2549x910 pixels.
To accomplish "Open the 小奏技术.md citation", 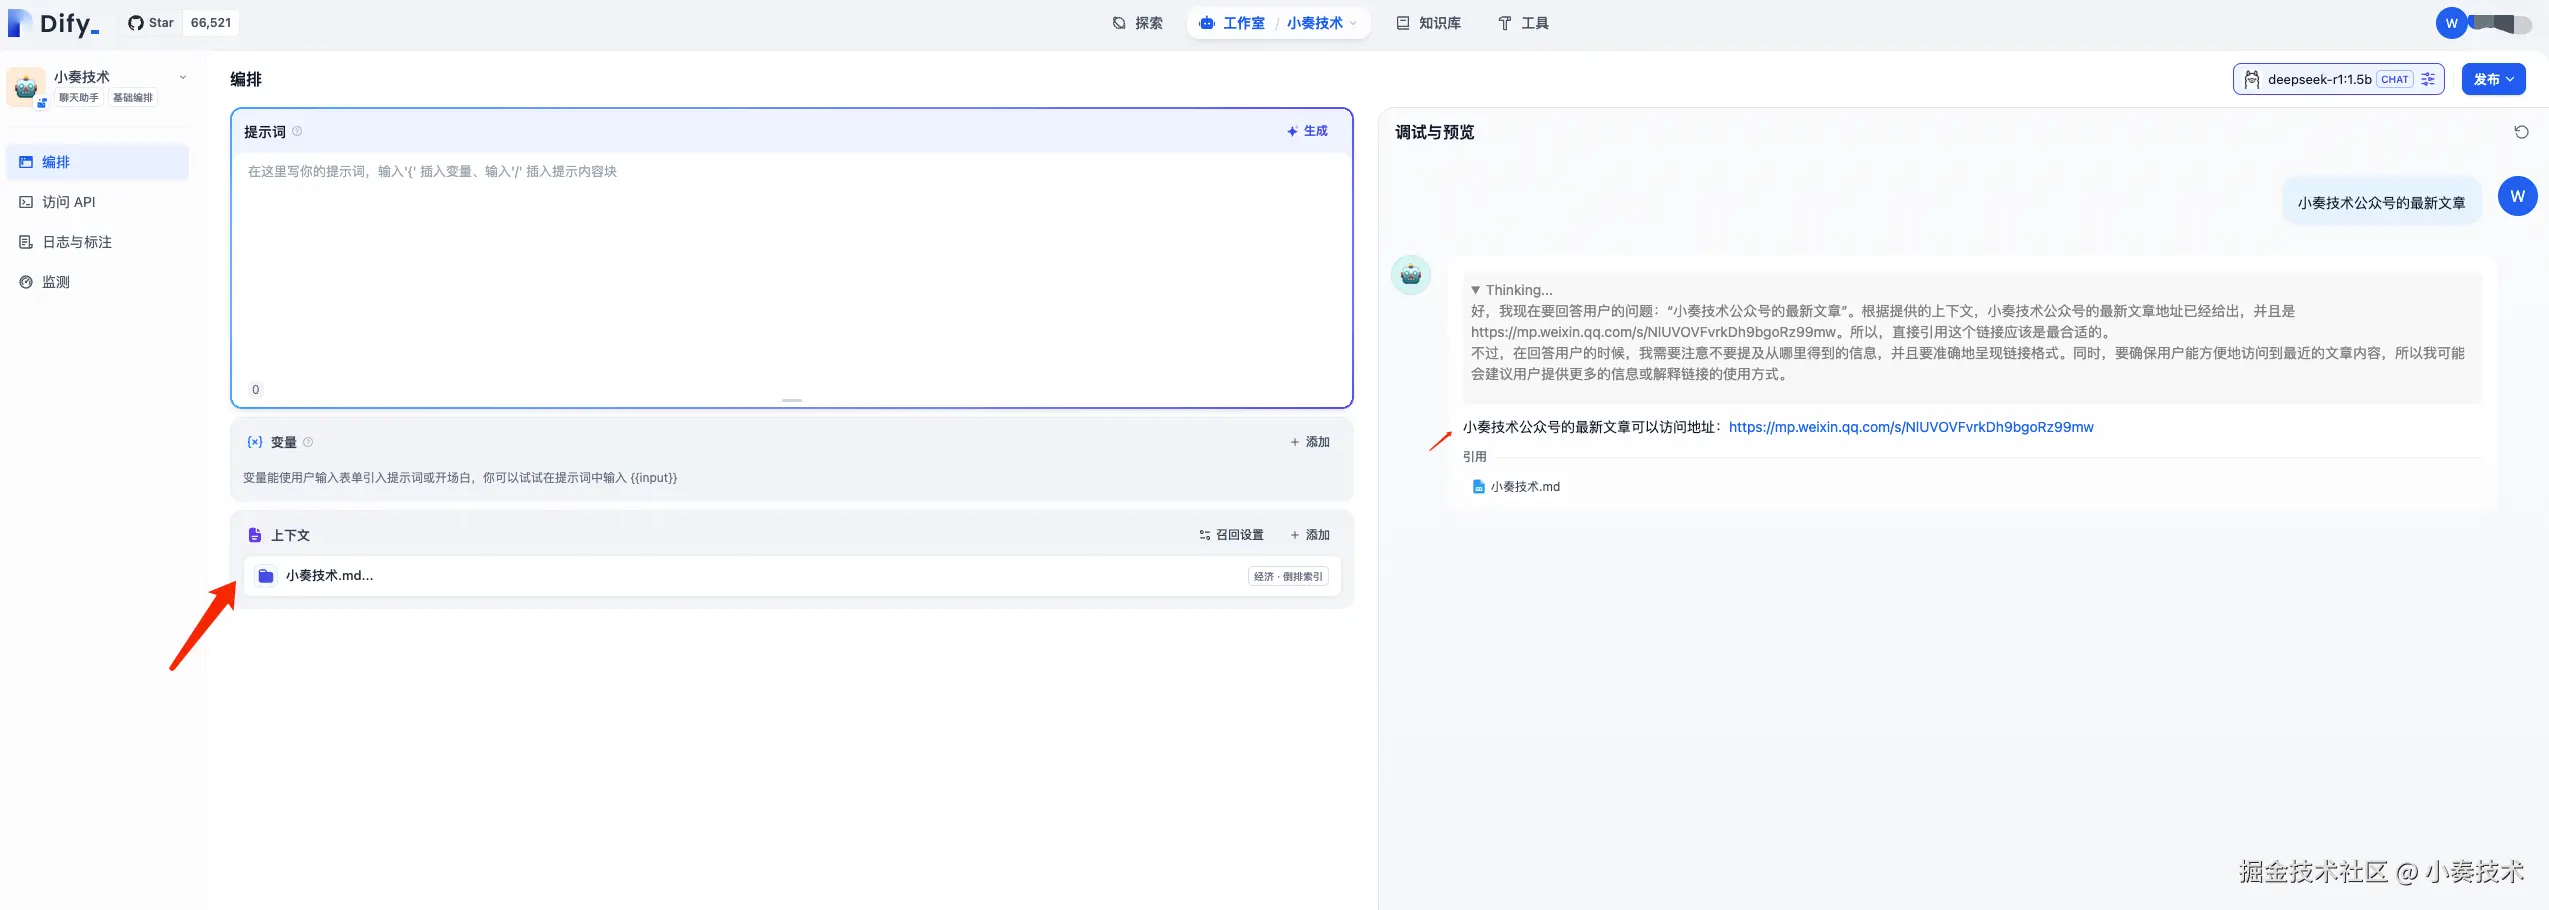I will (x=1516, y=487).
